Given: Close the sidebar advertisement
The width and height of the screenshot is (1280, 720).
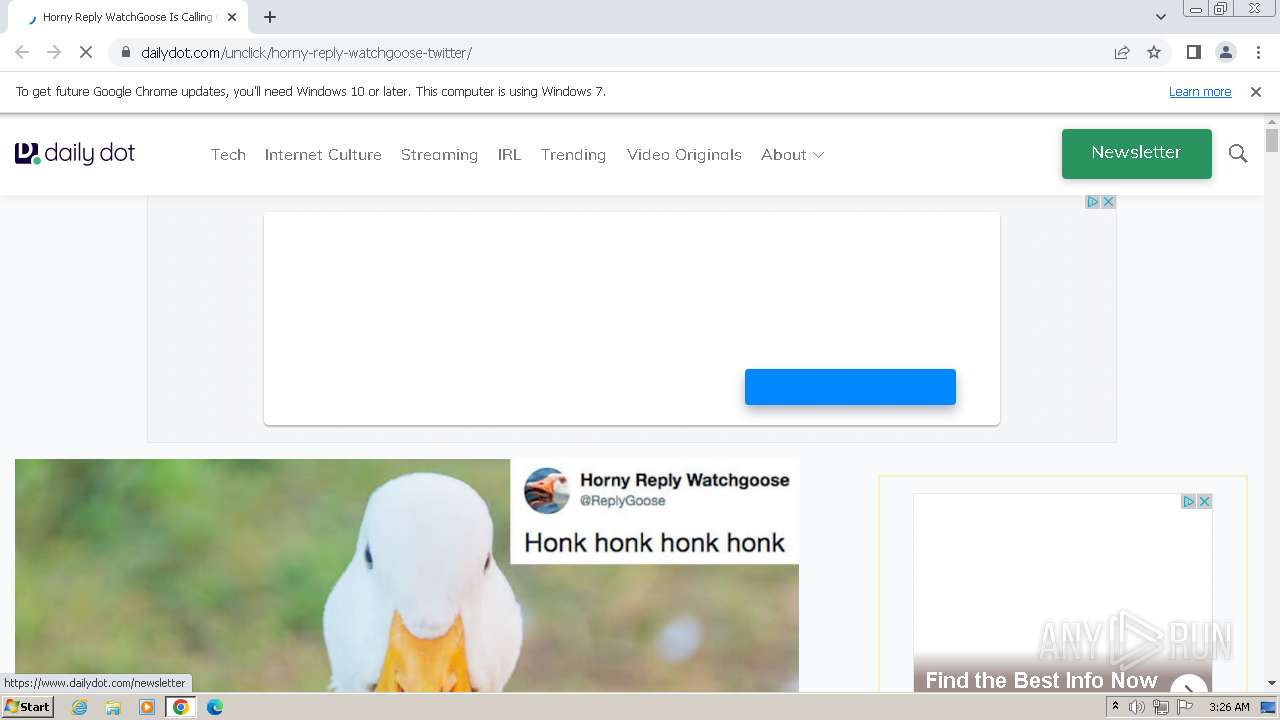Looking at the screenshot, I should (1205, 501).
